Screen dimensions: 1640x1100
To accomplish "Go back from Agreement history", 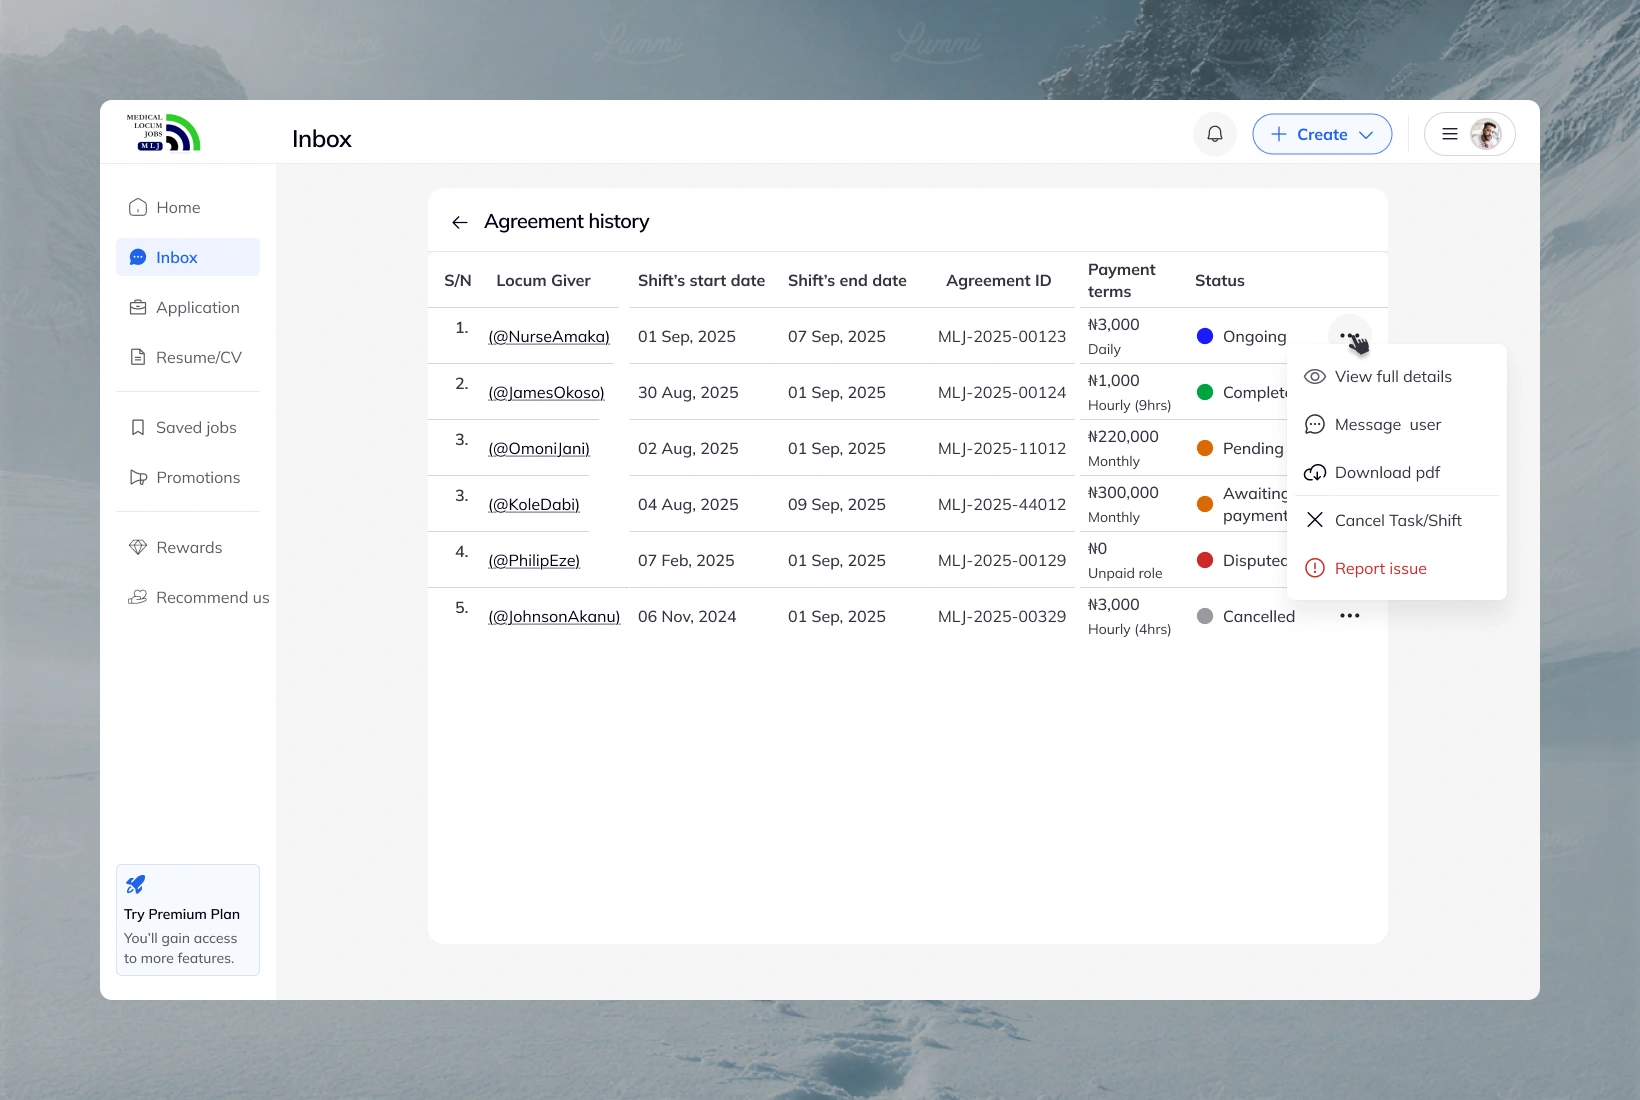I will point(460,222).
